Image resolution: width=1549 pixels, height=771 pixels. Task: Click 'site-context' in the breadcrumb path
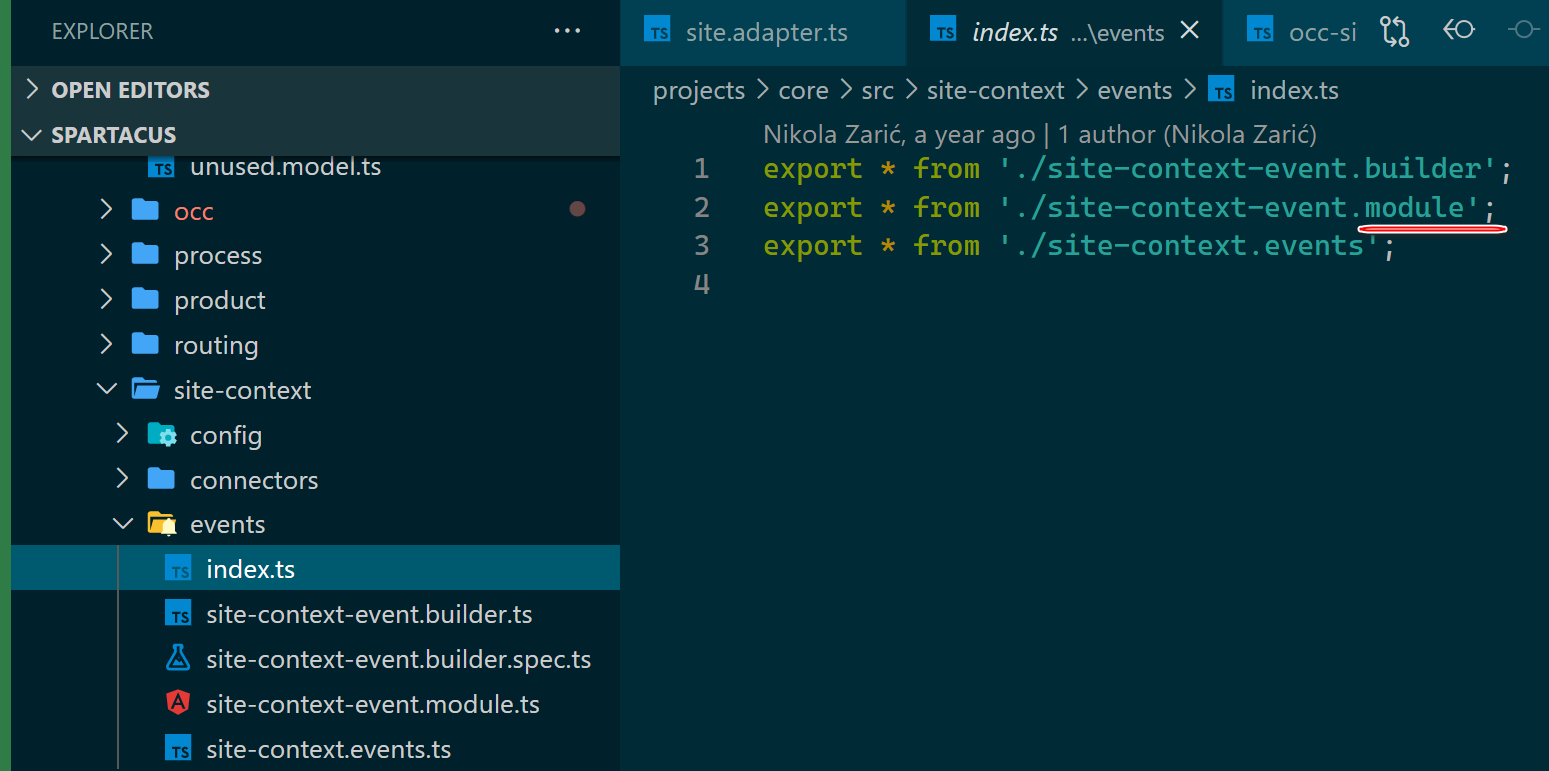(x=996, y=91)
